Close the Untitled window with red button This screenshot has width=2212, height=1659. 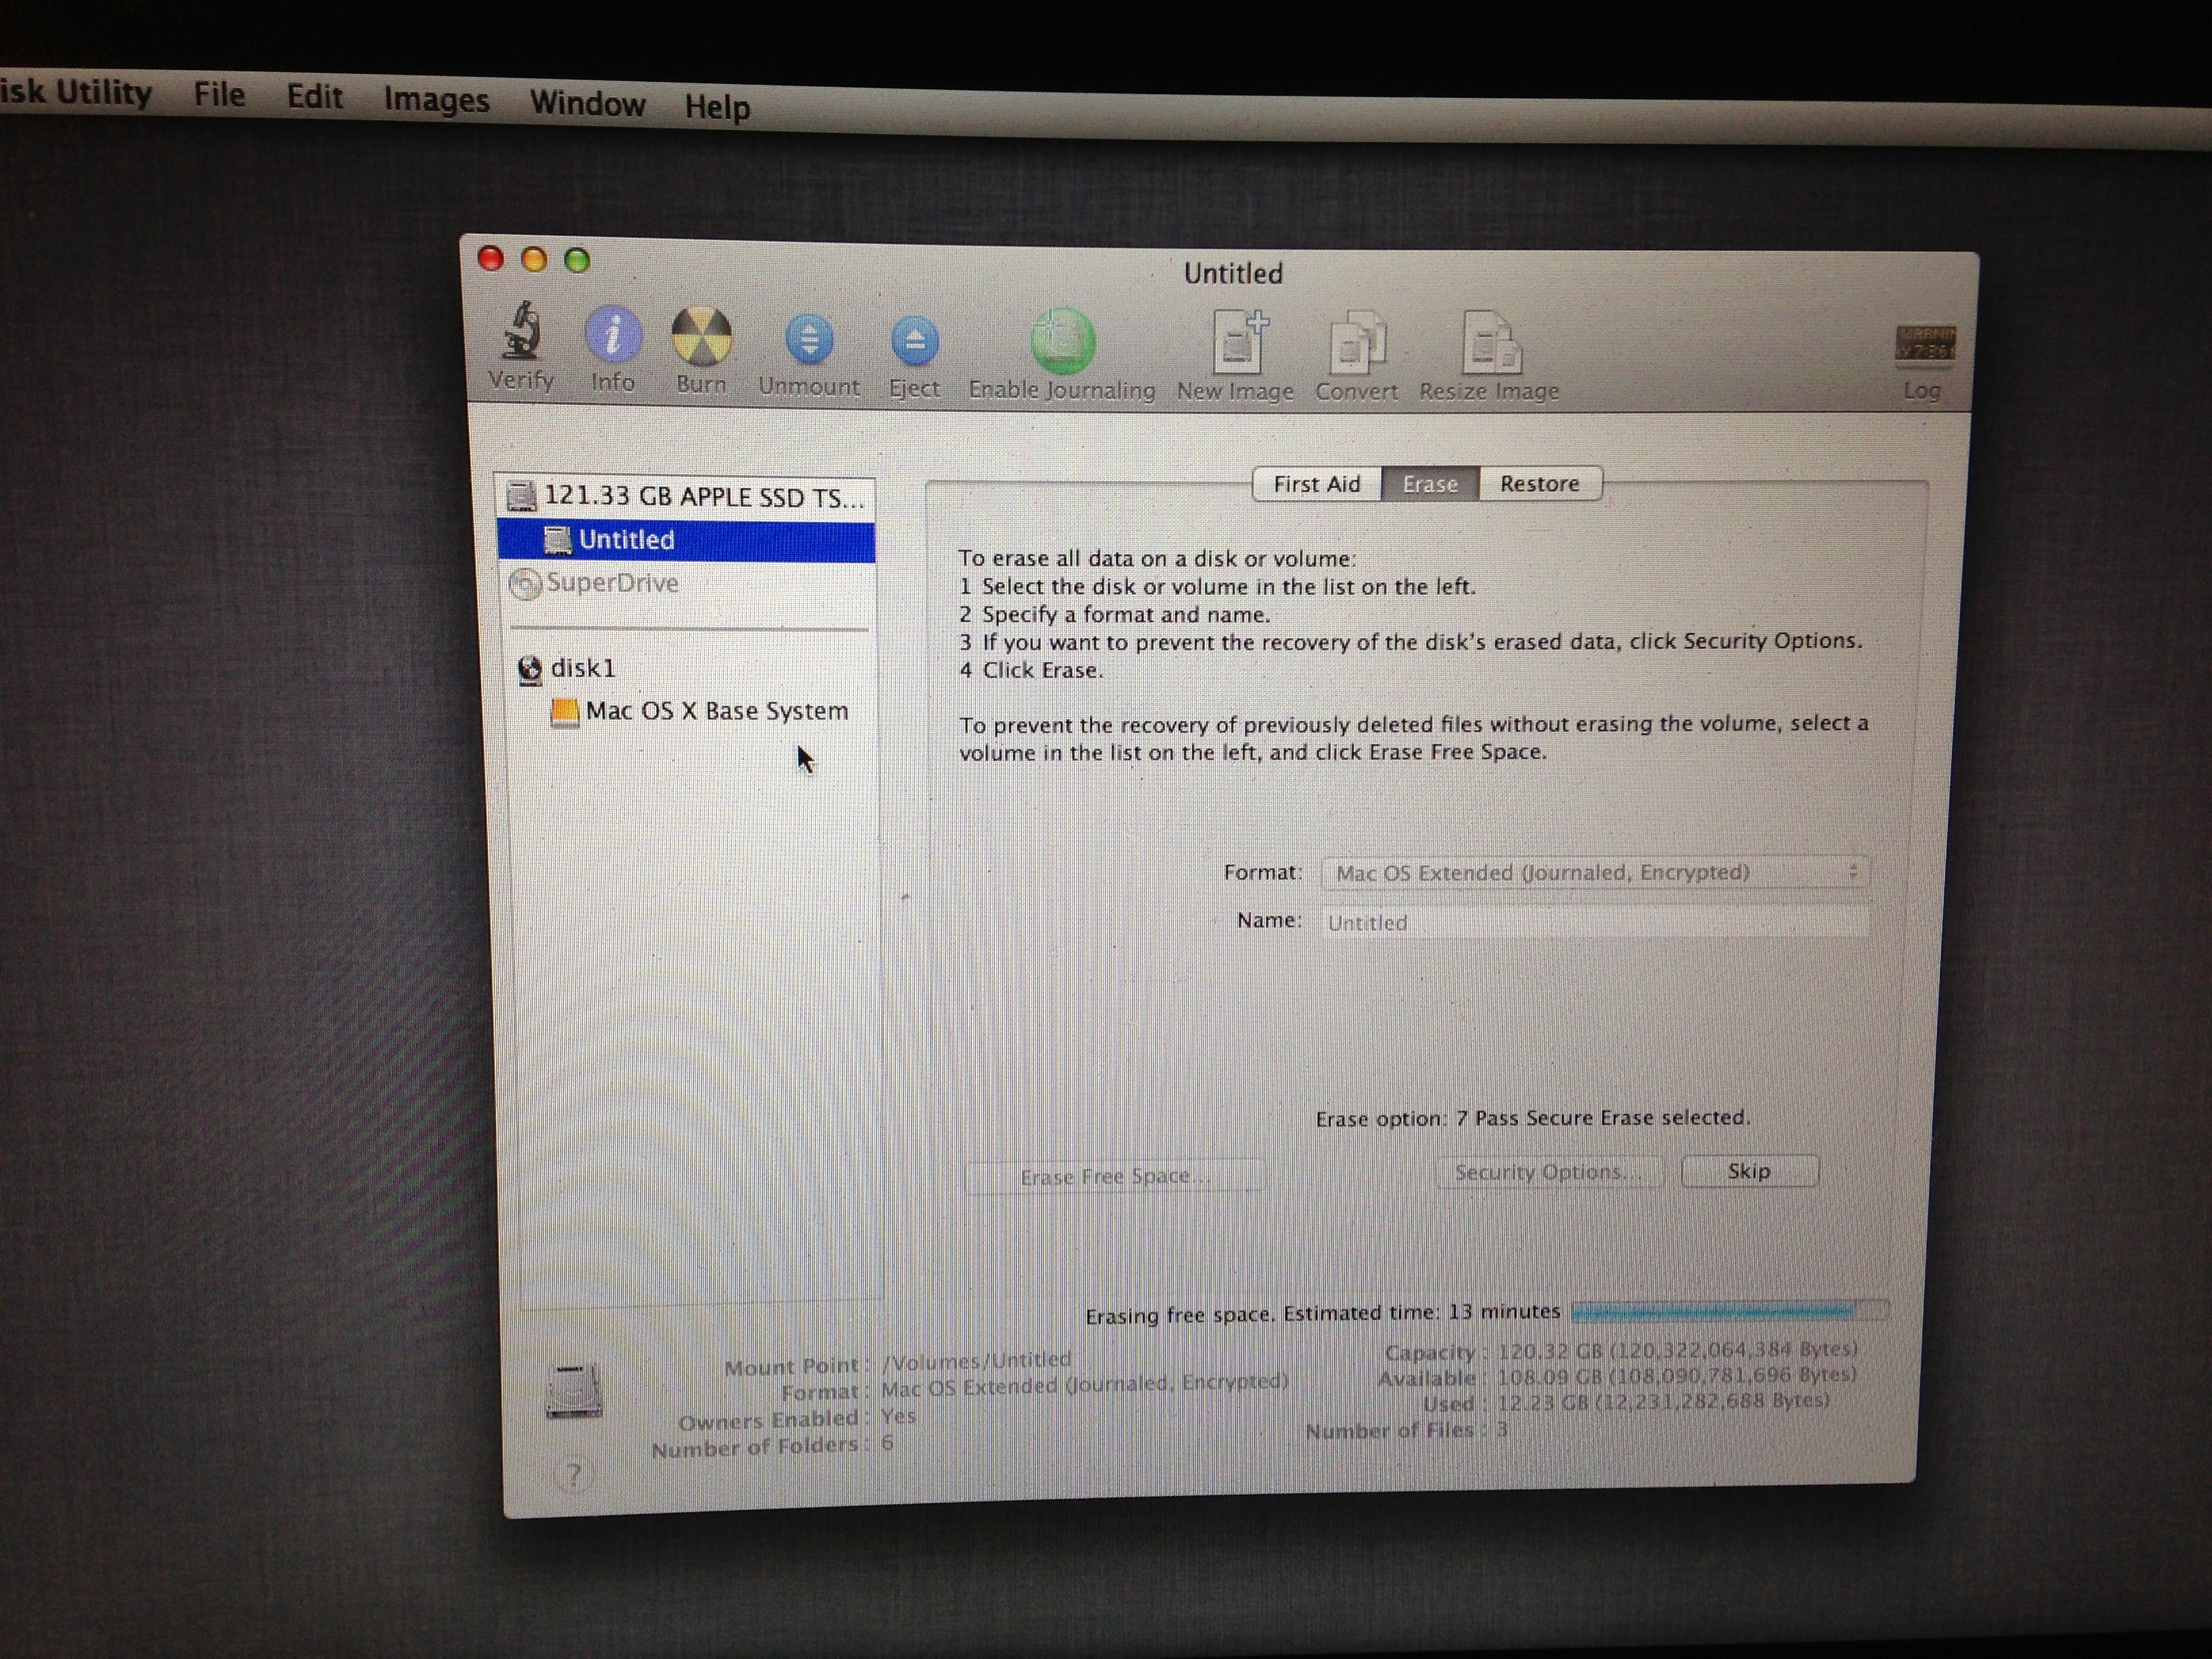pos(490,259)
